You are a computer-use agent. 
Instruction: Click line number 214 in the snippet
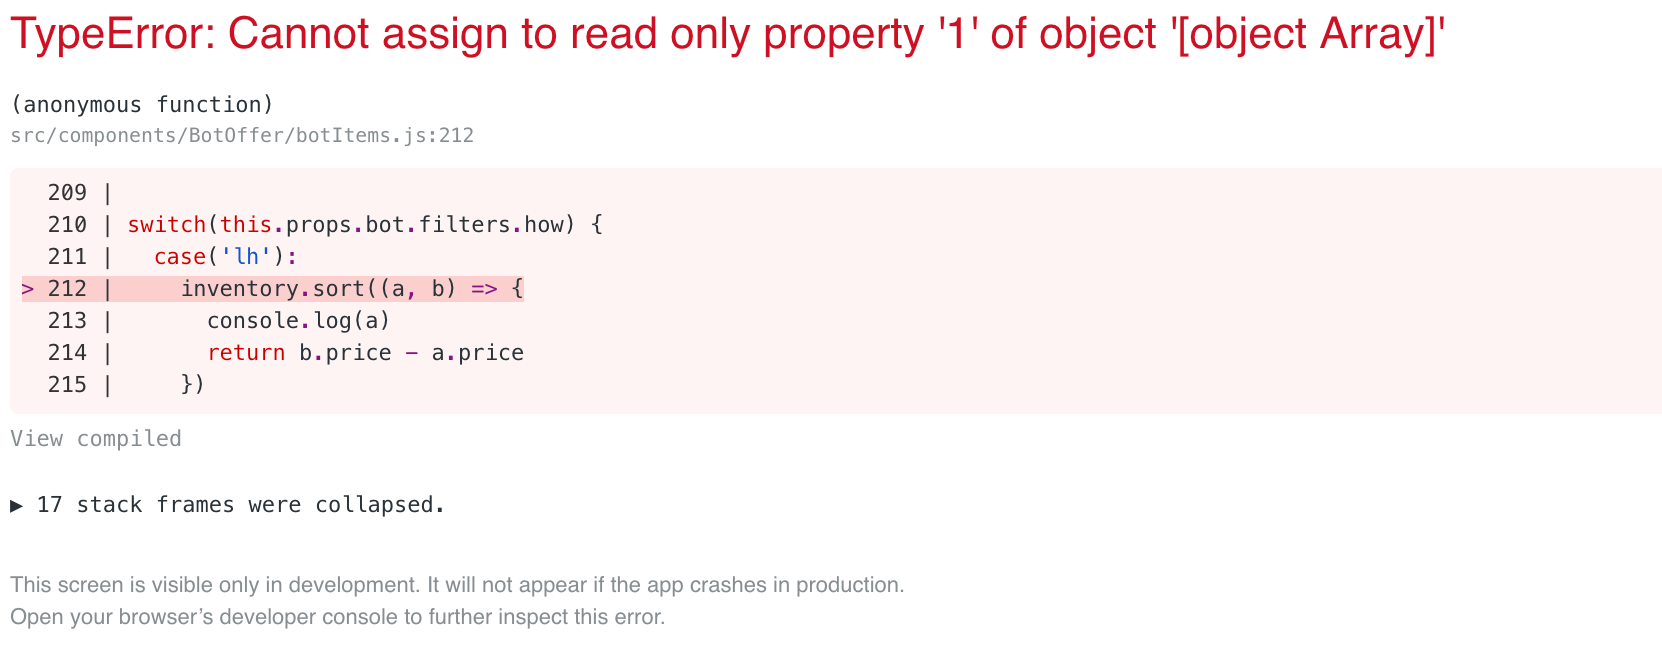[x=67, y=353]
